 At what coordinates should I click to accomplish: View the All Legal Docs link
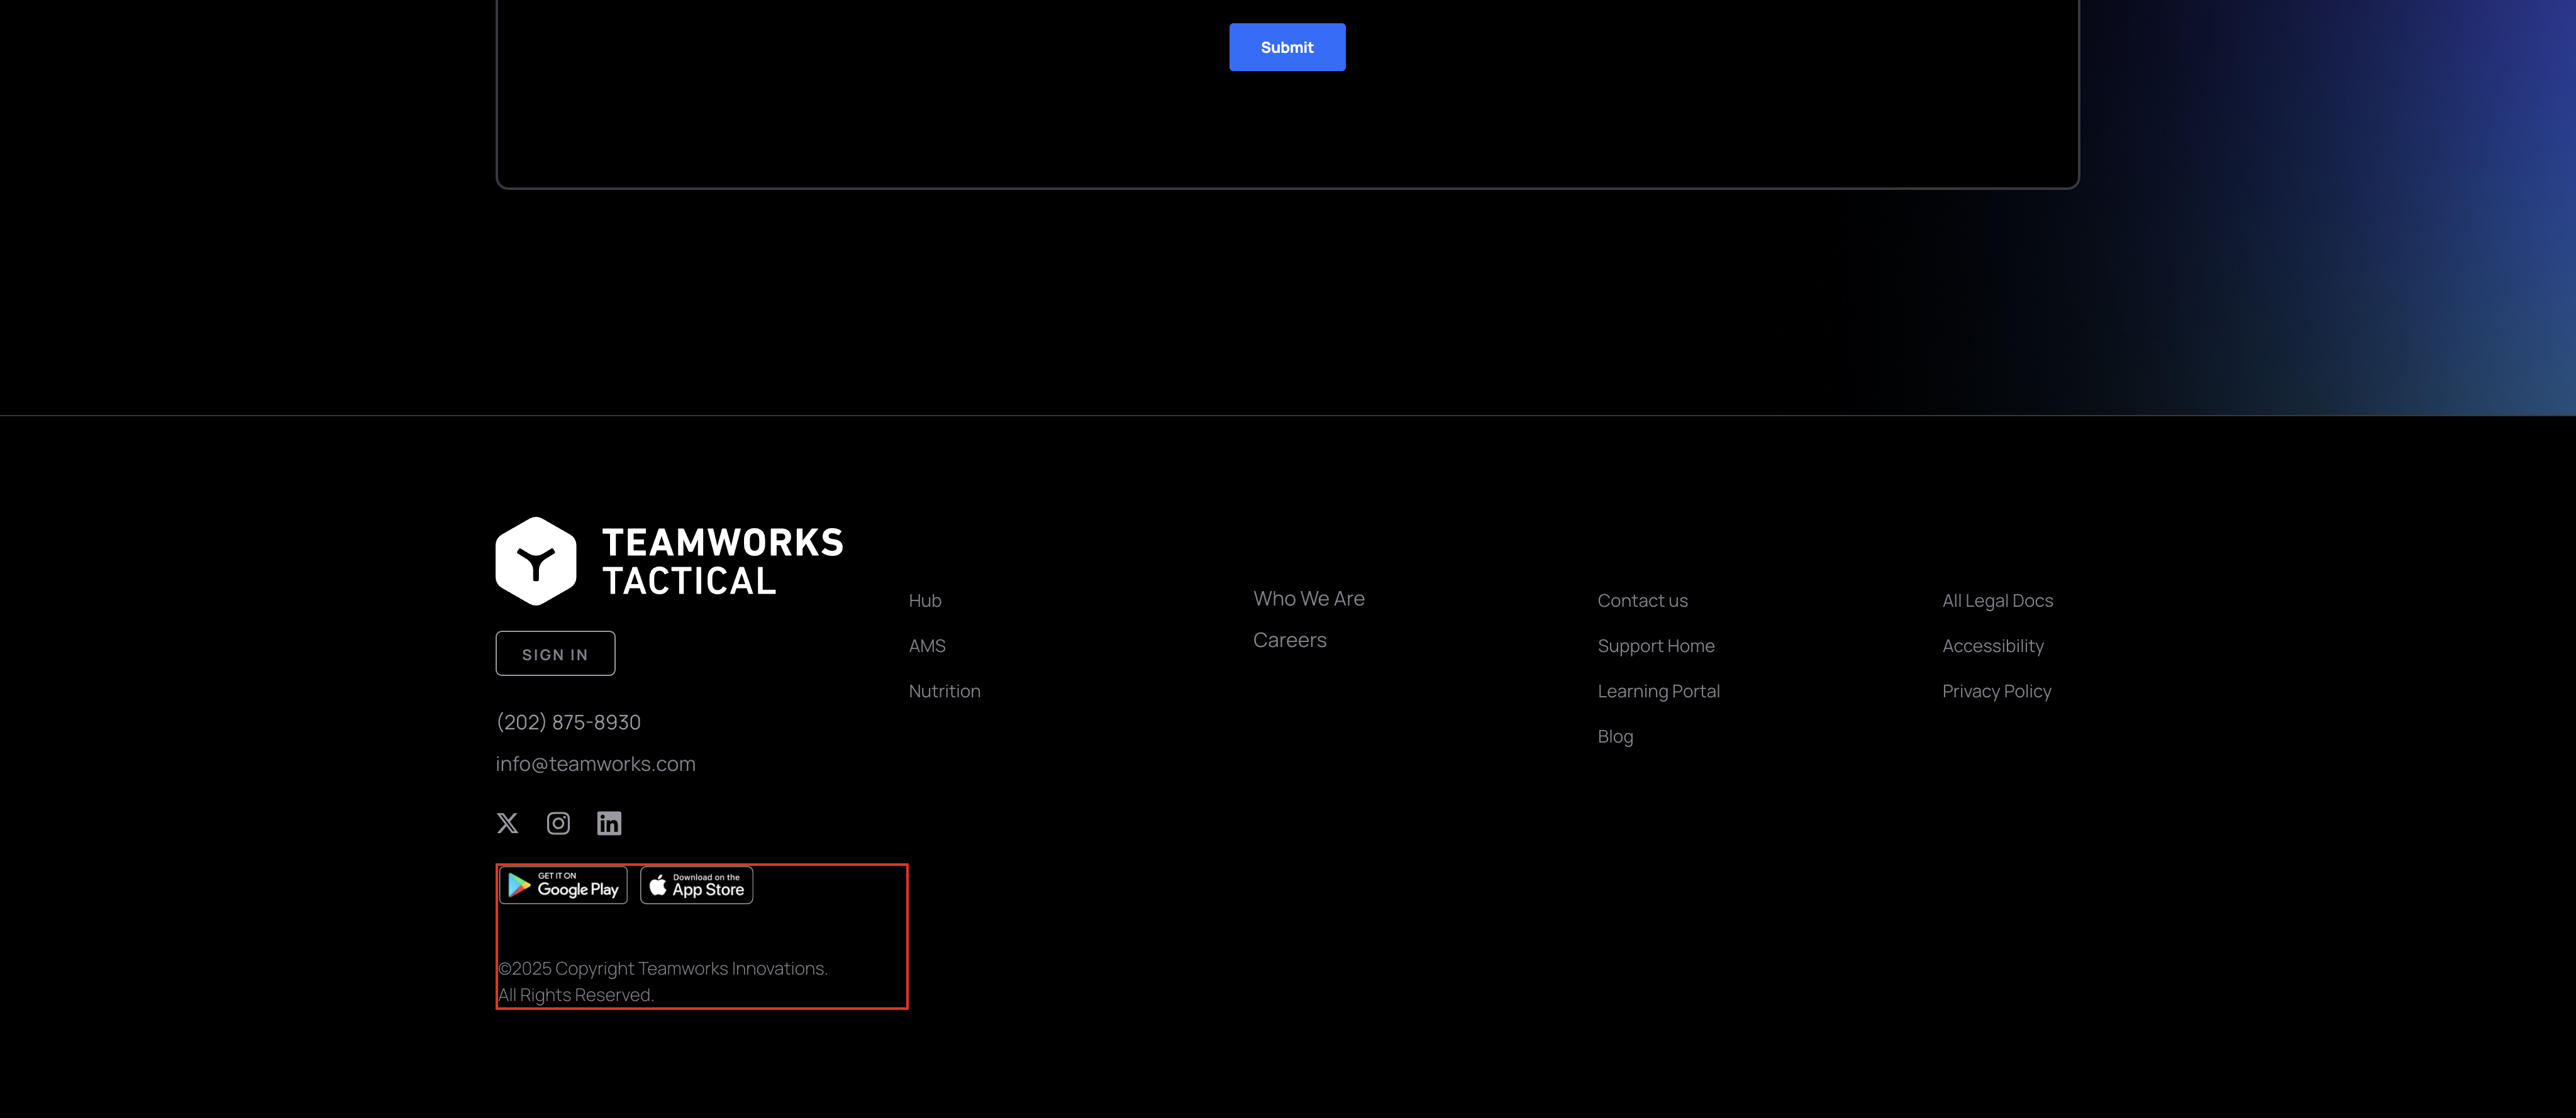[1997, 601]
